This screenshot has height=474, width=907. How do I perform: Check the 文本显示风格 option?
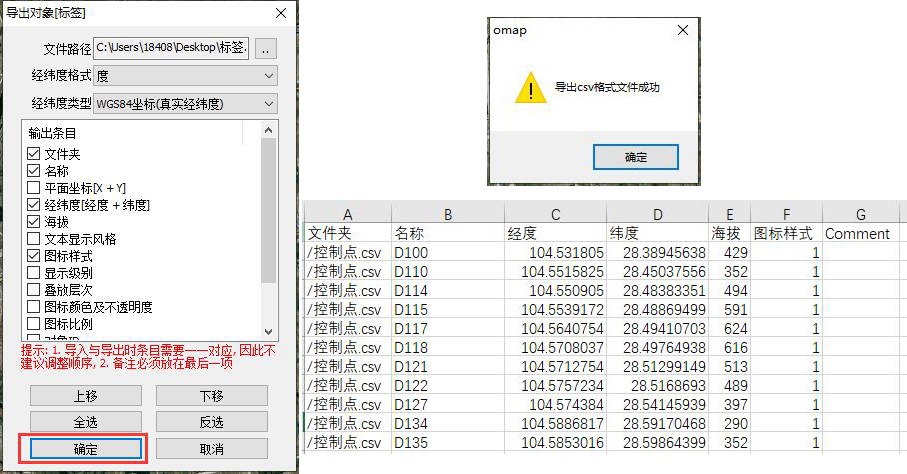click(34, 239)
